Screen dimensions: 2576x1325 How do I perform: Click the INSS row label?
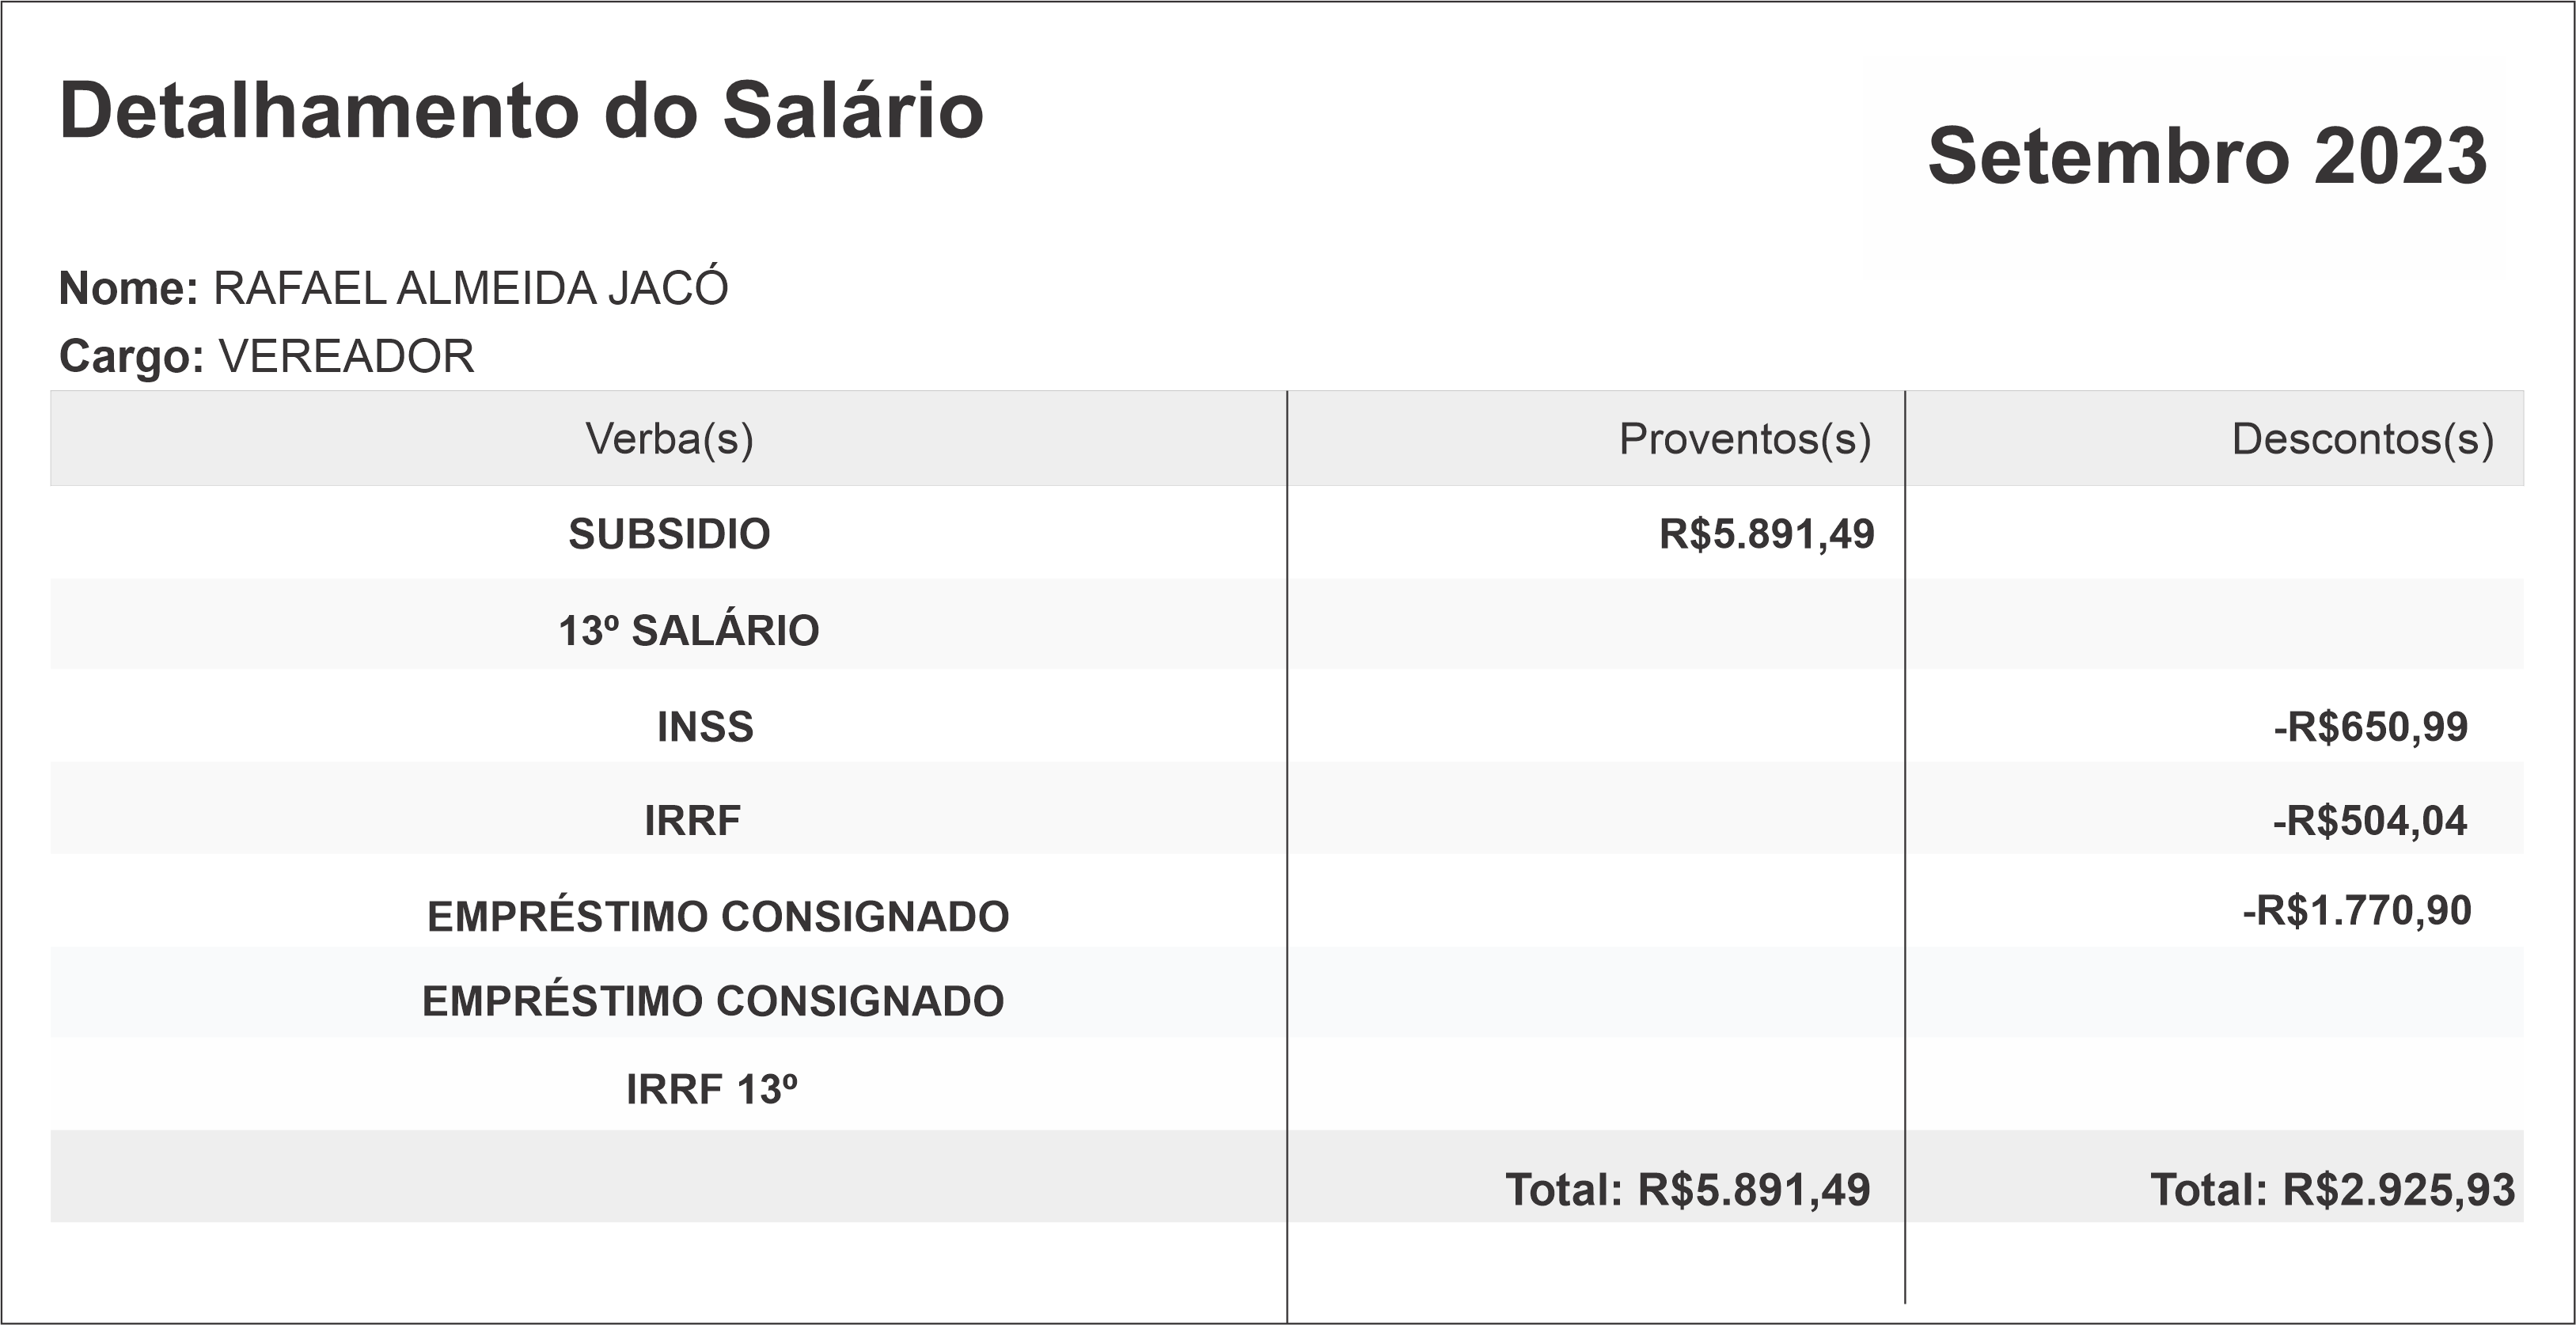coord(705,727)
